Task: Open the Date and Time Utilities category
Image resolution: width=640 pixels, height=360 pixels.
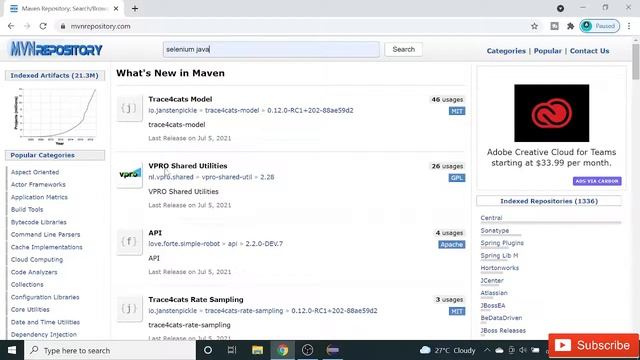Action: [x=45, y=322]
